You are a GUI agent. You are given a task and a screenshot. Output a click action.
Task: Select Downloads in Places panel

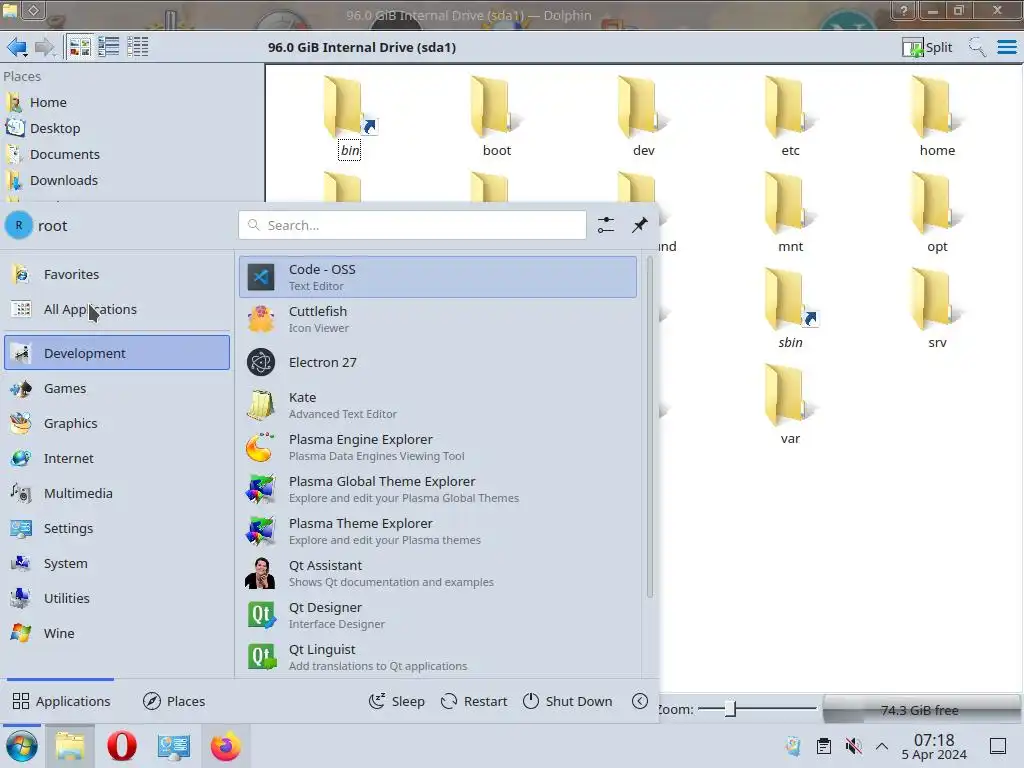click(63, 181)
